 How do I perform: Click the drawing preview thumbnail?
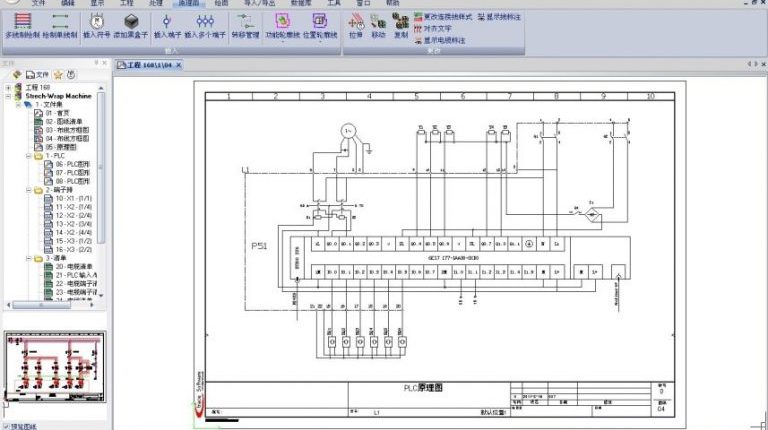tap(55, 367)
